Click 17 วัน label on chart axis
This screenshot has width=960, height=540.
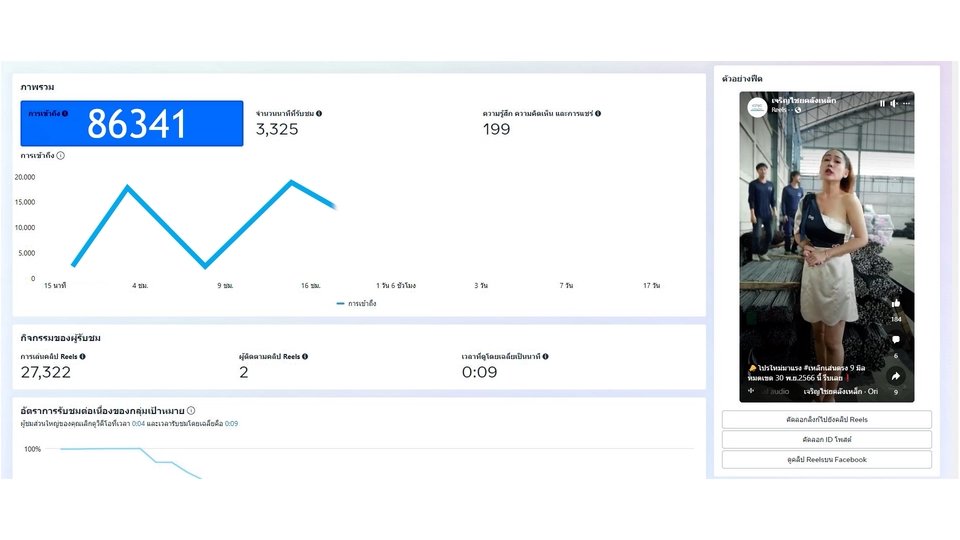tap(651, 286)
